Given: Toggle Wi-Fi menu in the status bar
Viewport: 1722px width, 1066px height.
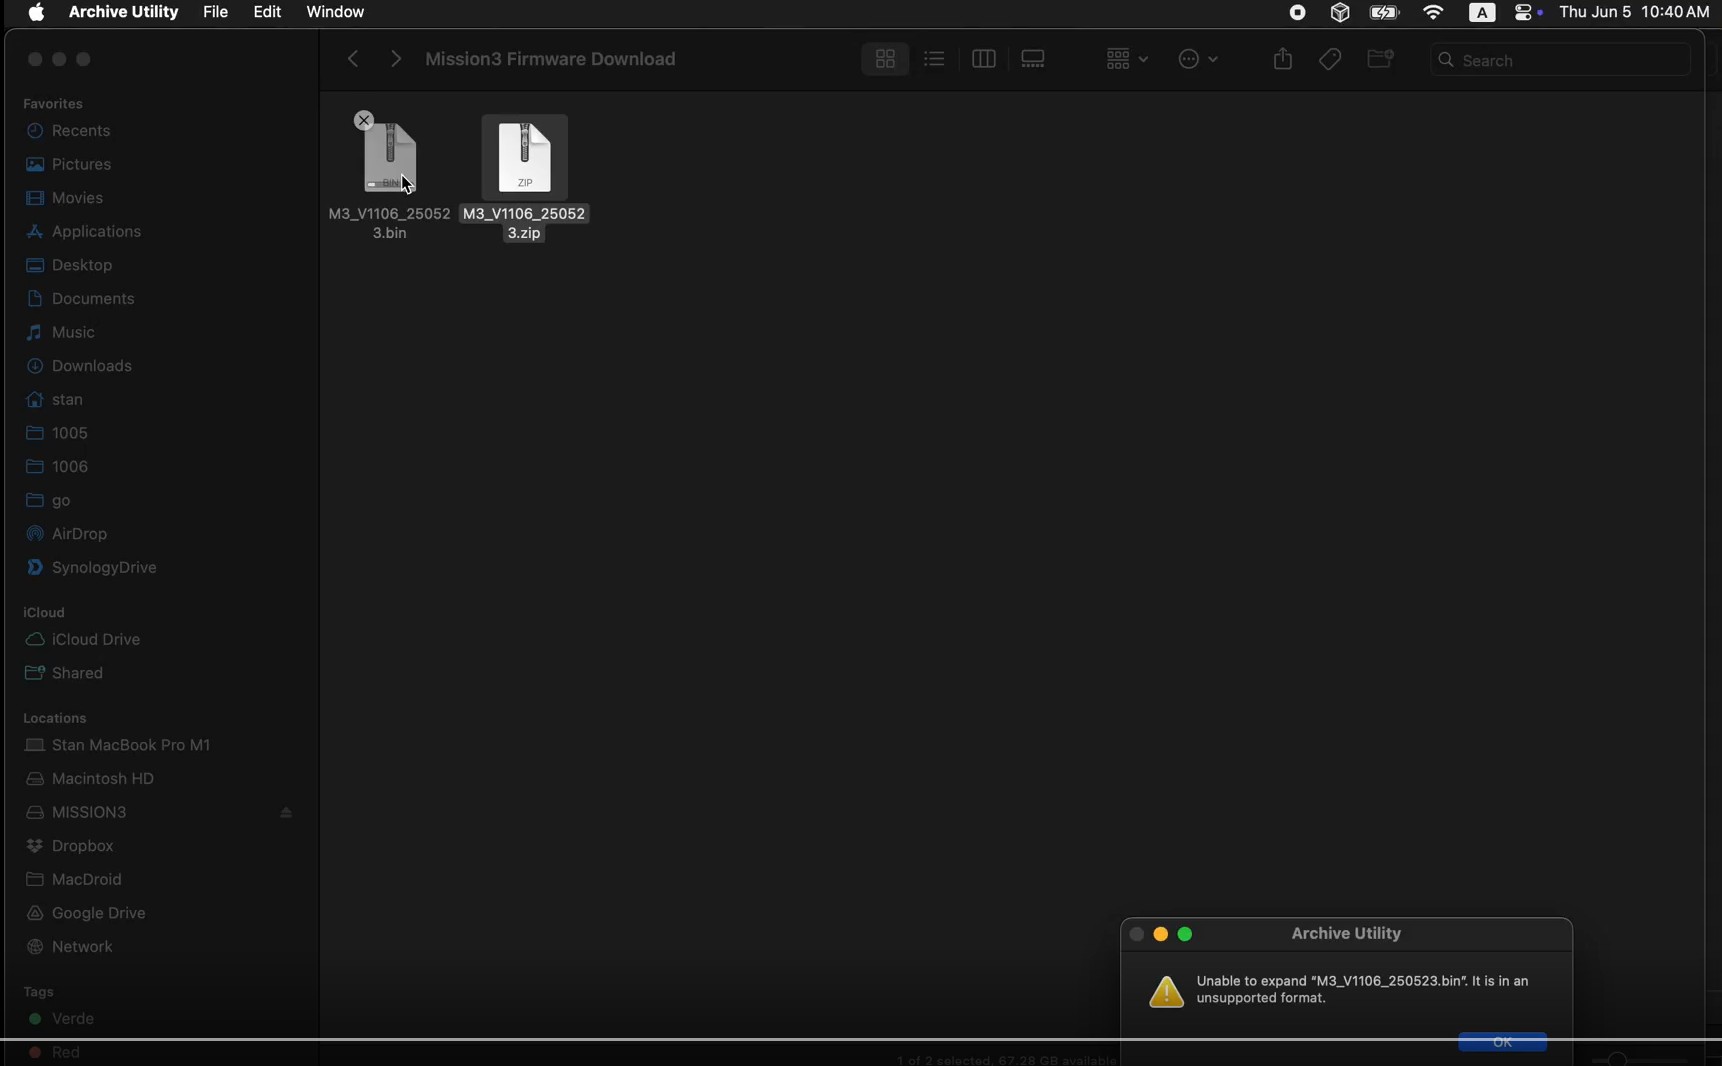Looking at the screenshot, I should (1432, 13).
